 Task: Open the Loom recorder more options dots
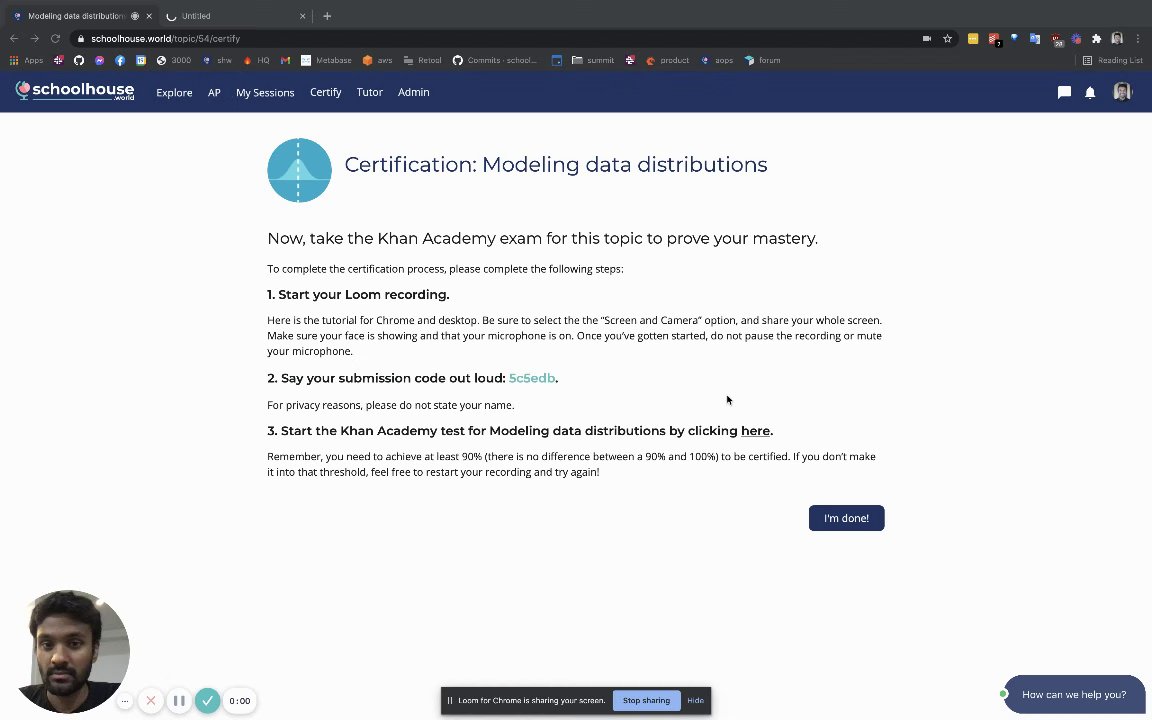[x=125, y=701]
